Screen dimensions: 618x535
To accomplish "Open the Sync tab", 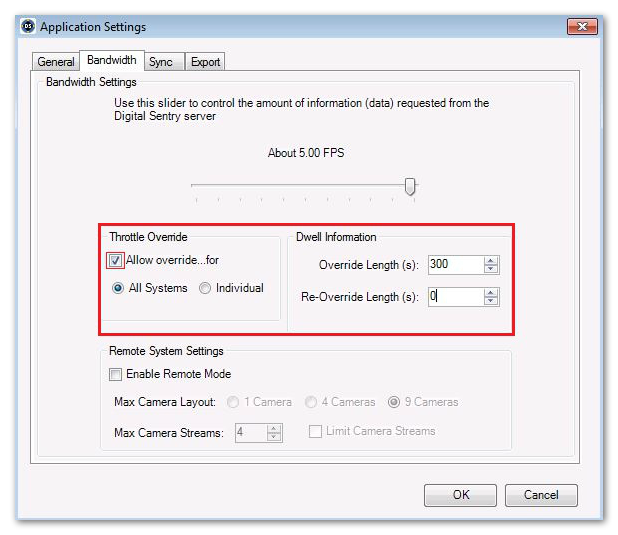I will point(164,62).
